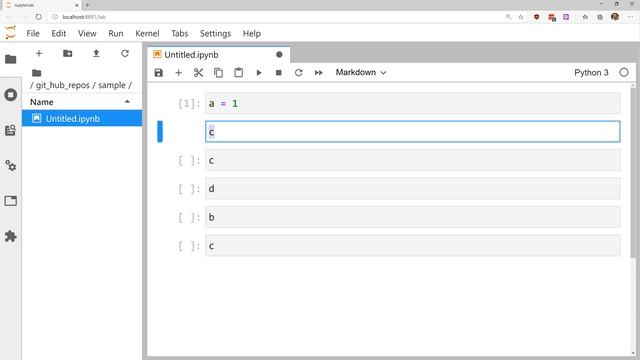
Task: Open the Commands palette sidebar icon
Action: point(11,130)
